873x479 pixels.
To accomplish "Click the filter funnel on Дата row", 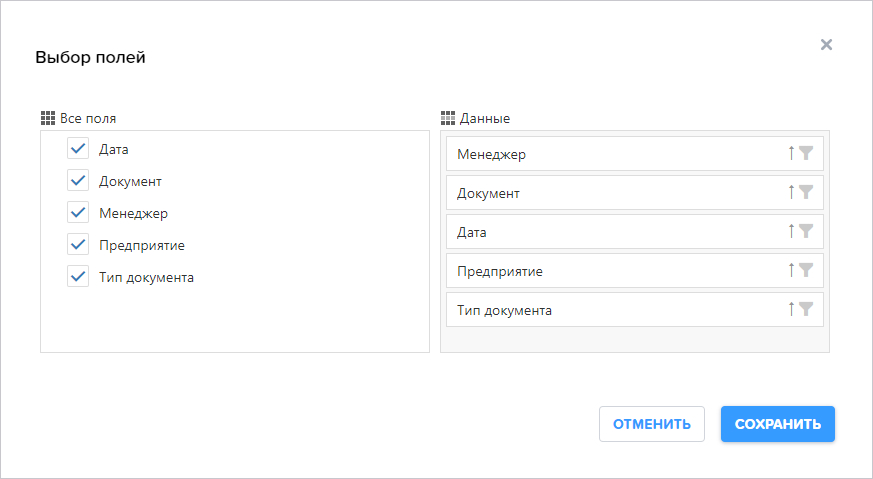I will click(x=806, y=231).
